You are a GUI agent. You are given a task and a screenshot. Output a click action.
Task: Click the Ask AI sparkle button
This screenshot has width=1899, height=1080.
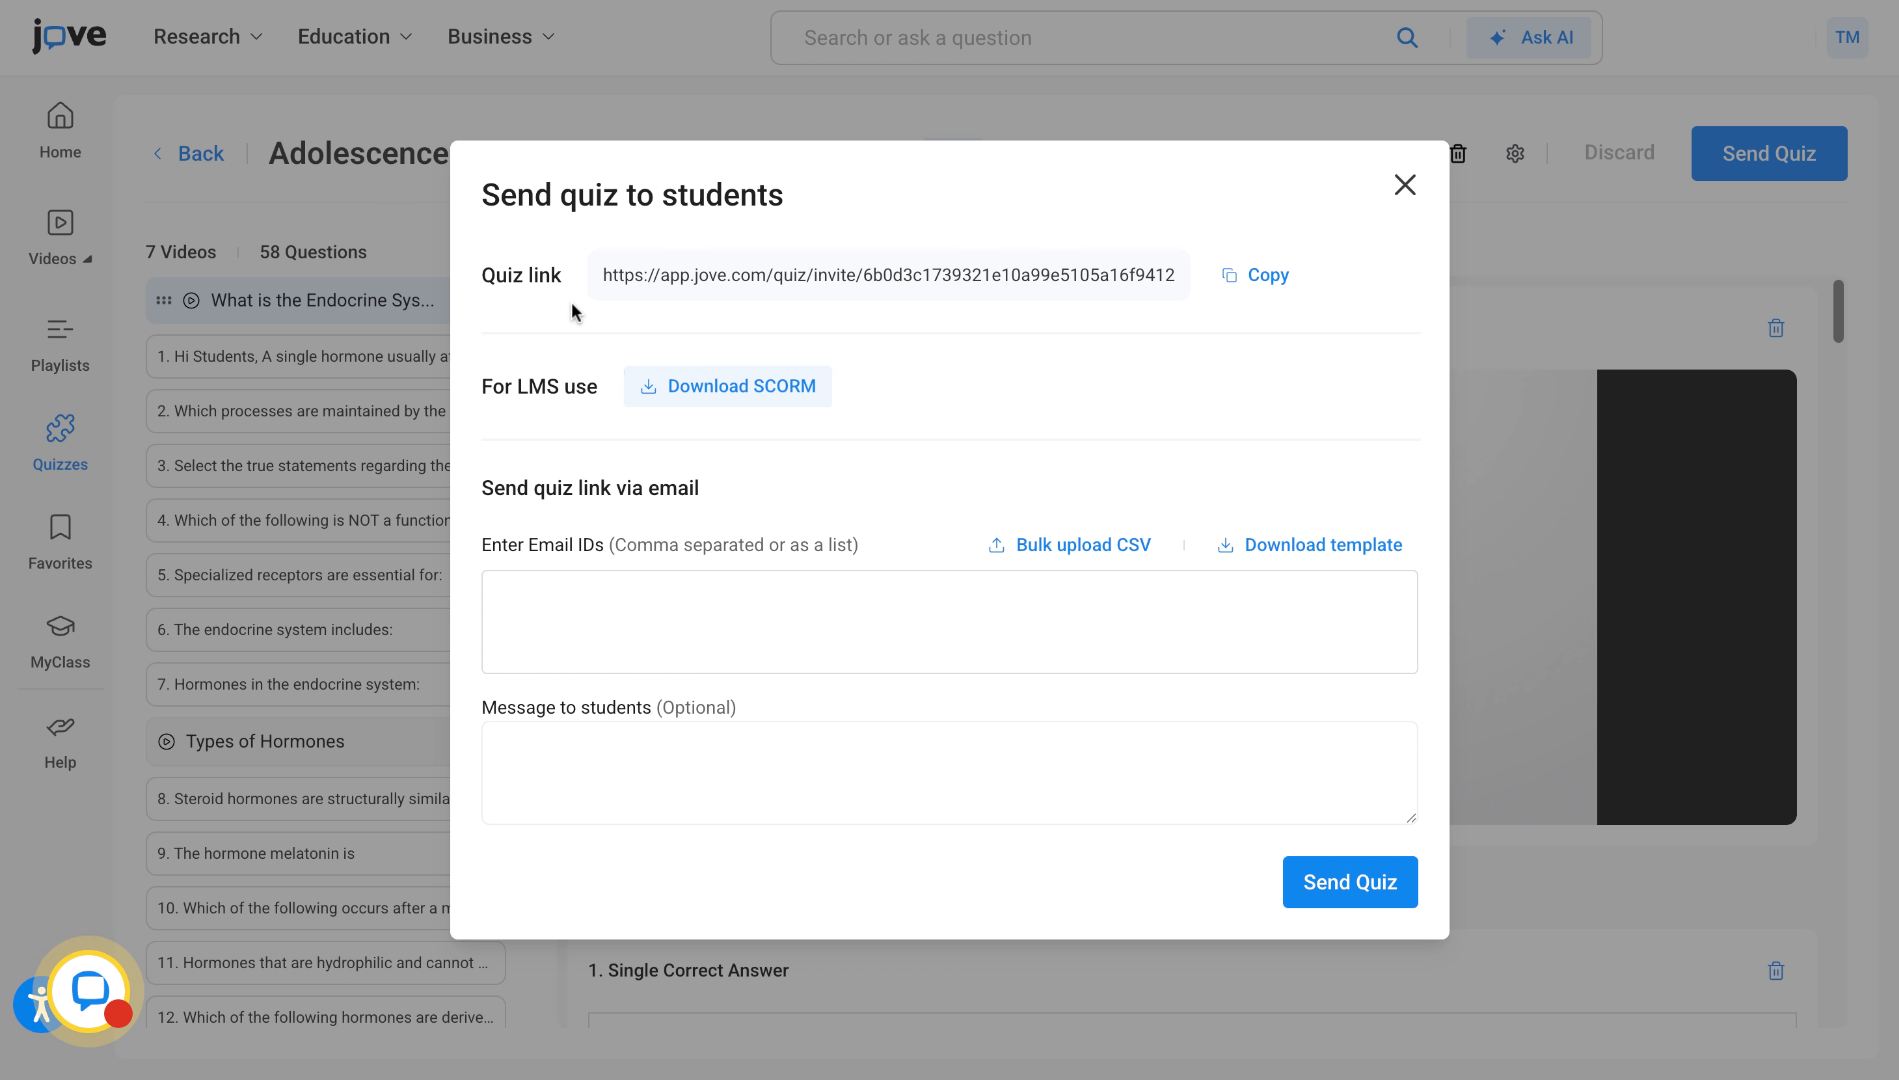(x=1529, y=38)
